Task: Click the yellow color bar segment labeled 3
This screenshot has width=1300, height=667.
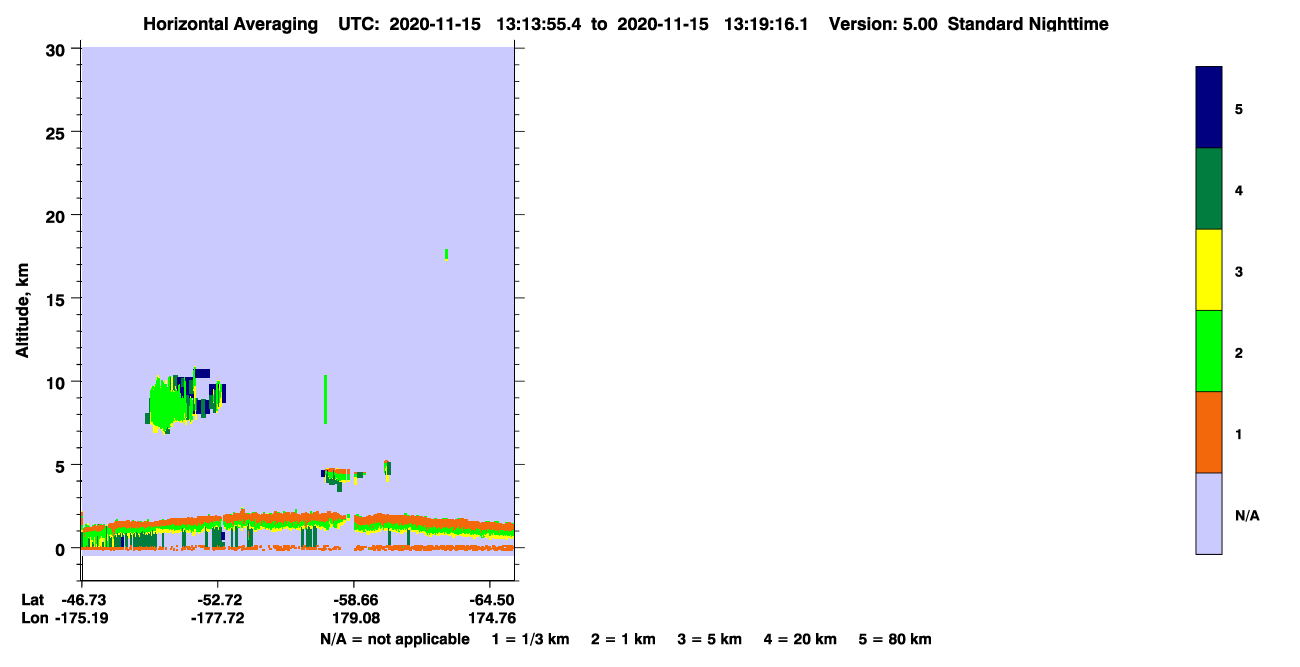Action: coord(1209,270)
